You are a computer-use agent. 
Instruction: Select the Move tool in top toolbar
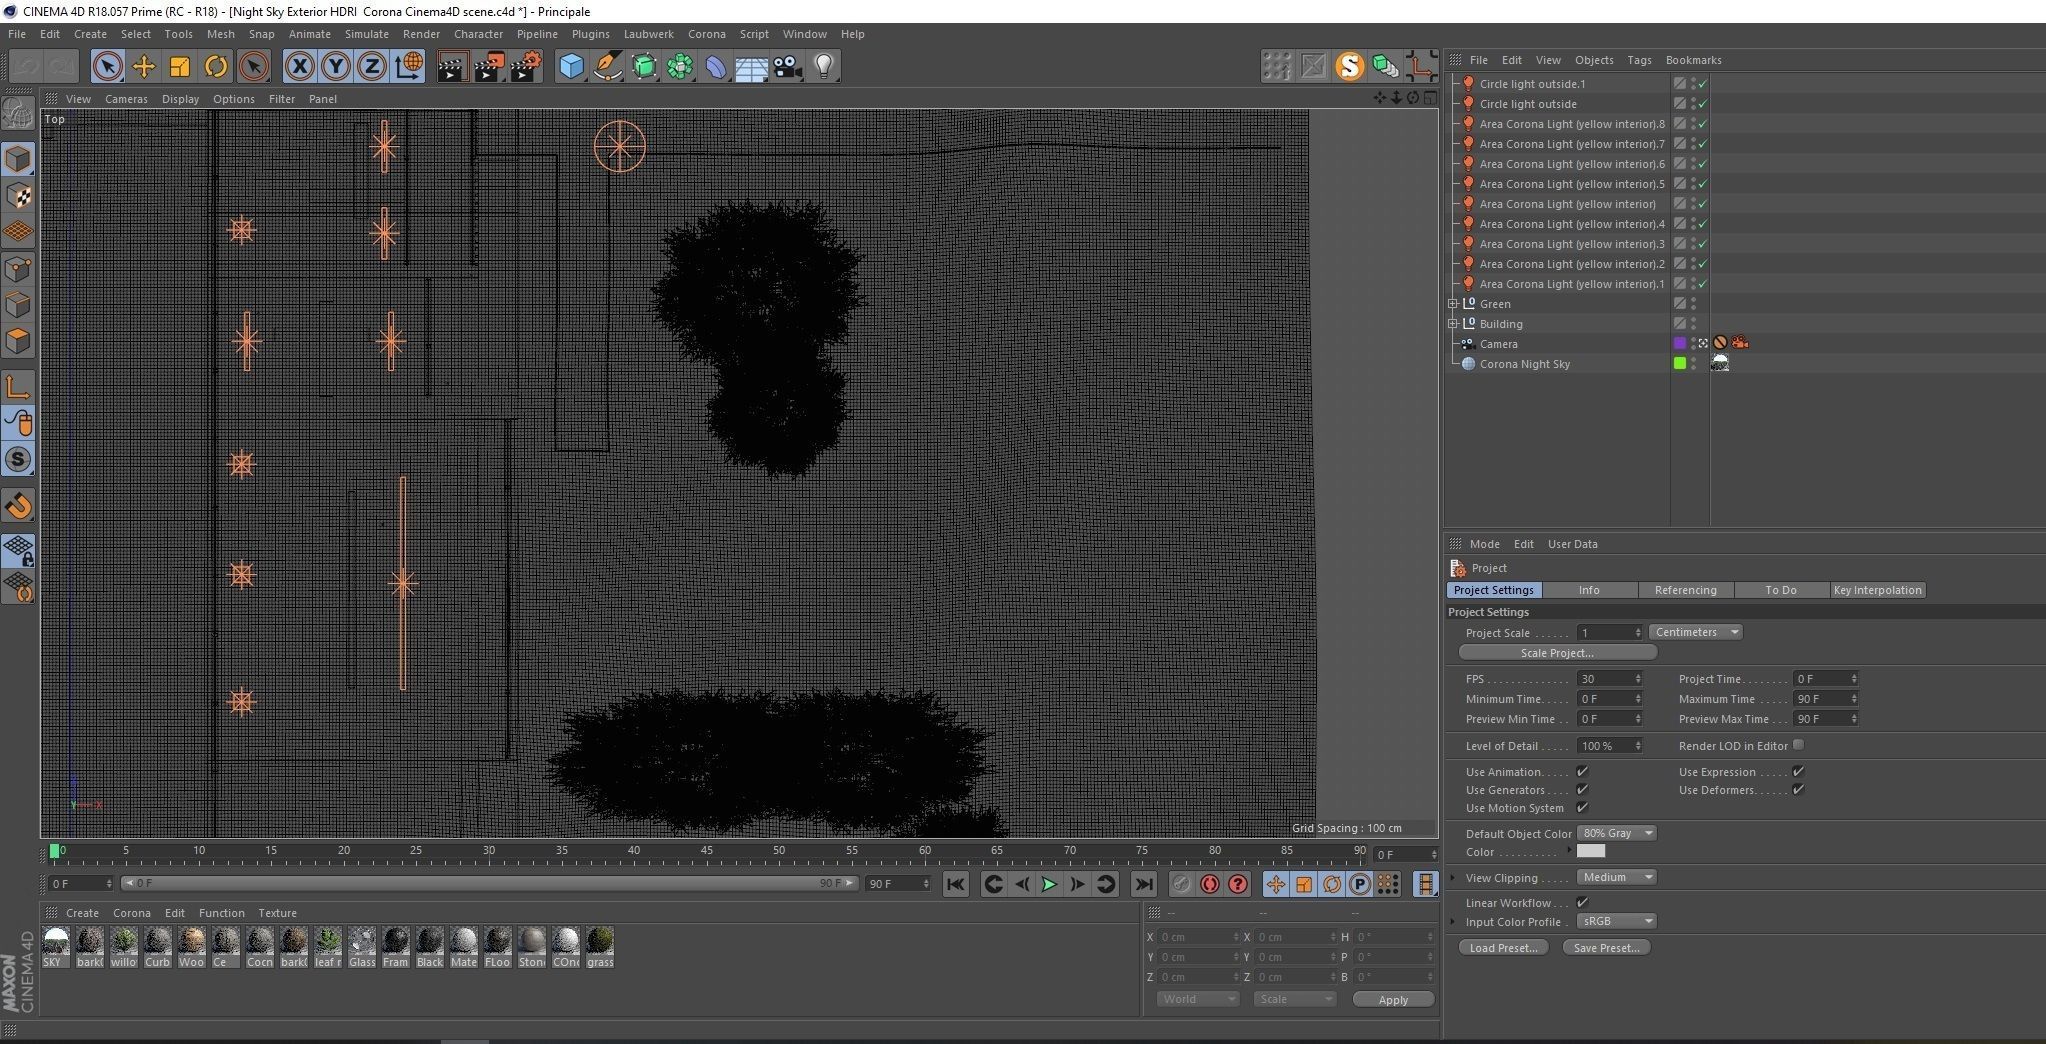pyautogui.click(x=144, y=67)
